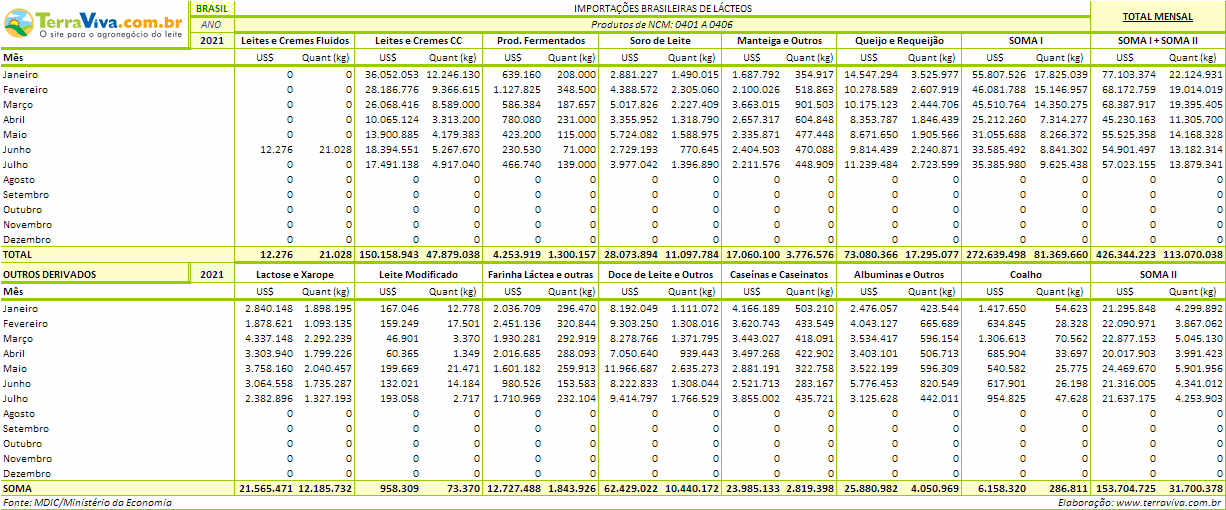Select the ANO label cell
The height and width of the screenshot is (510, 1226).
211,24
